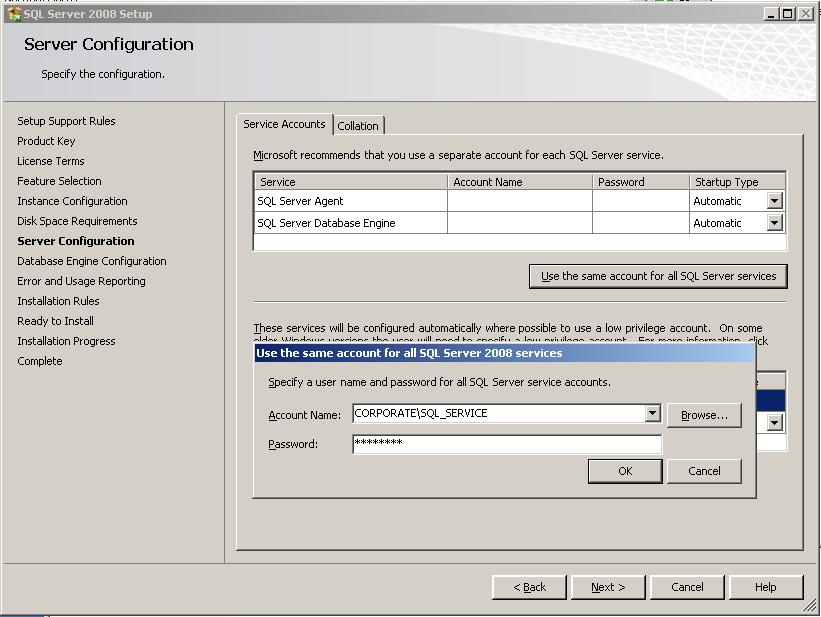The image size is (821, 617).
Task: Click the Password column header
Action: (x=641, y=182)
